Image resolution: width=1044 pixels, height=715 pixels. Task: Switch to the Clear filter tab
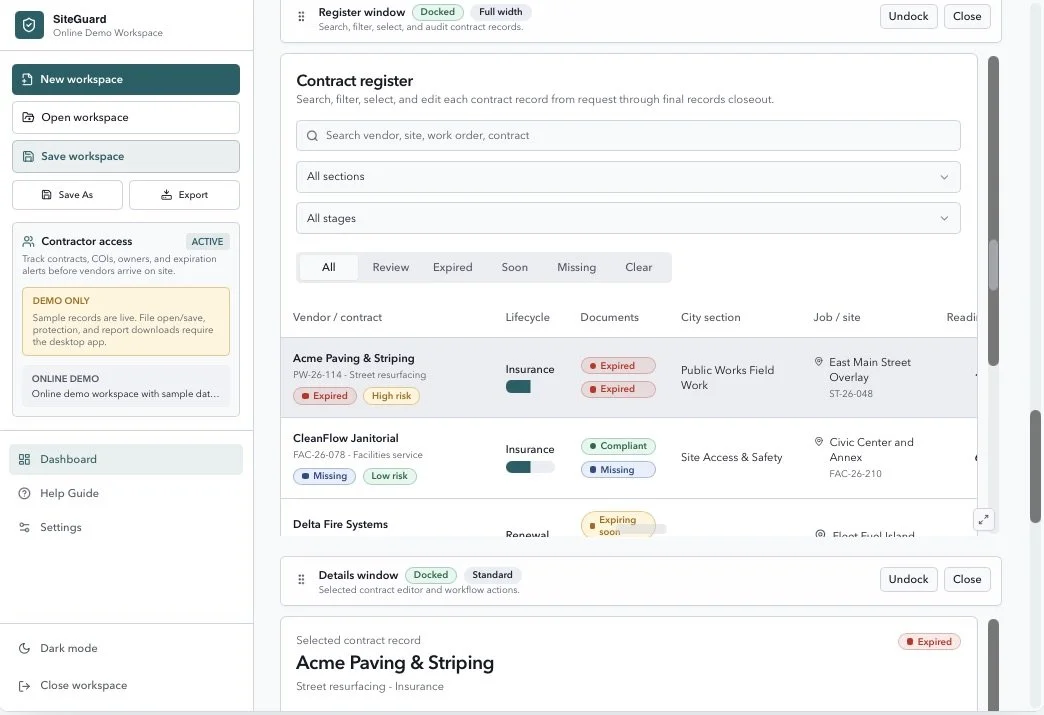[x=639, y=267]
